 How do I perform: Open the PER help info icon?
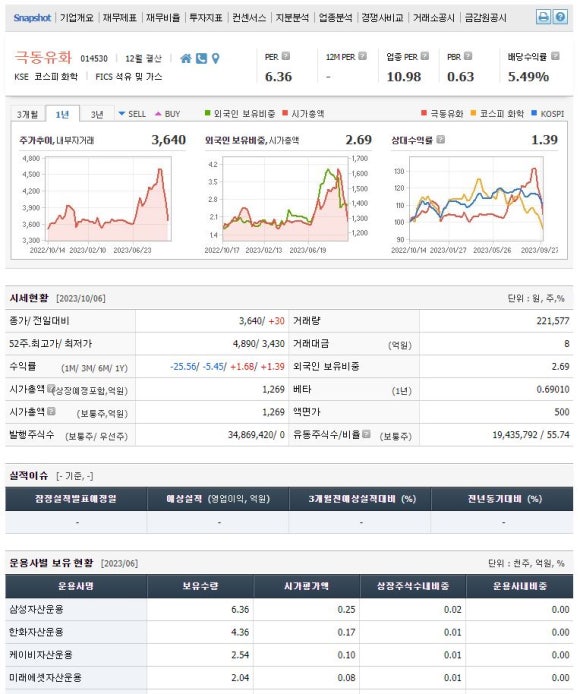click(x=286, y=56)
